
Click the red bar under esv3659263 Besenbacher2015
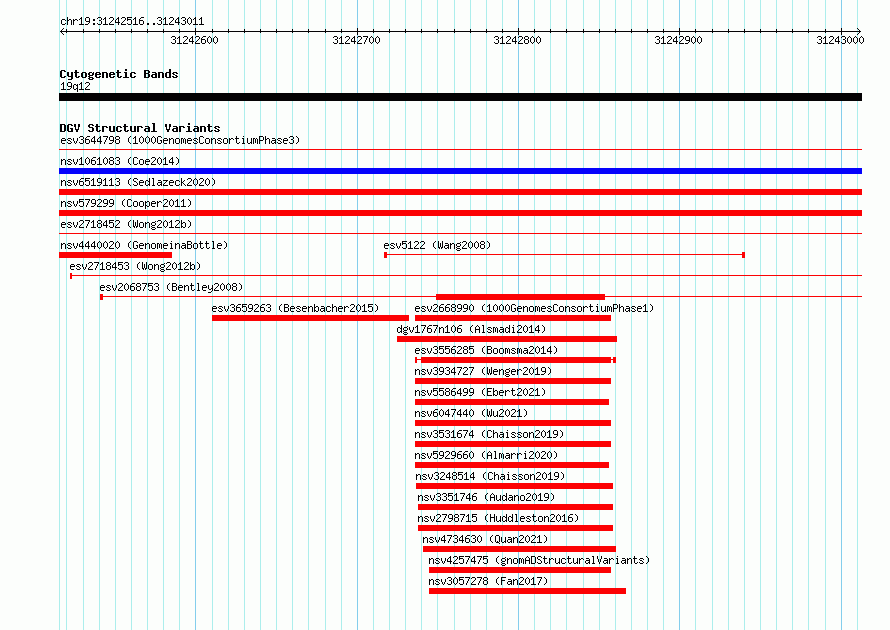310,318
